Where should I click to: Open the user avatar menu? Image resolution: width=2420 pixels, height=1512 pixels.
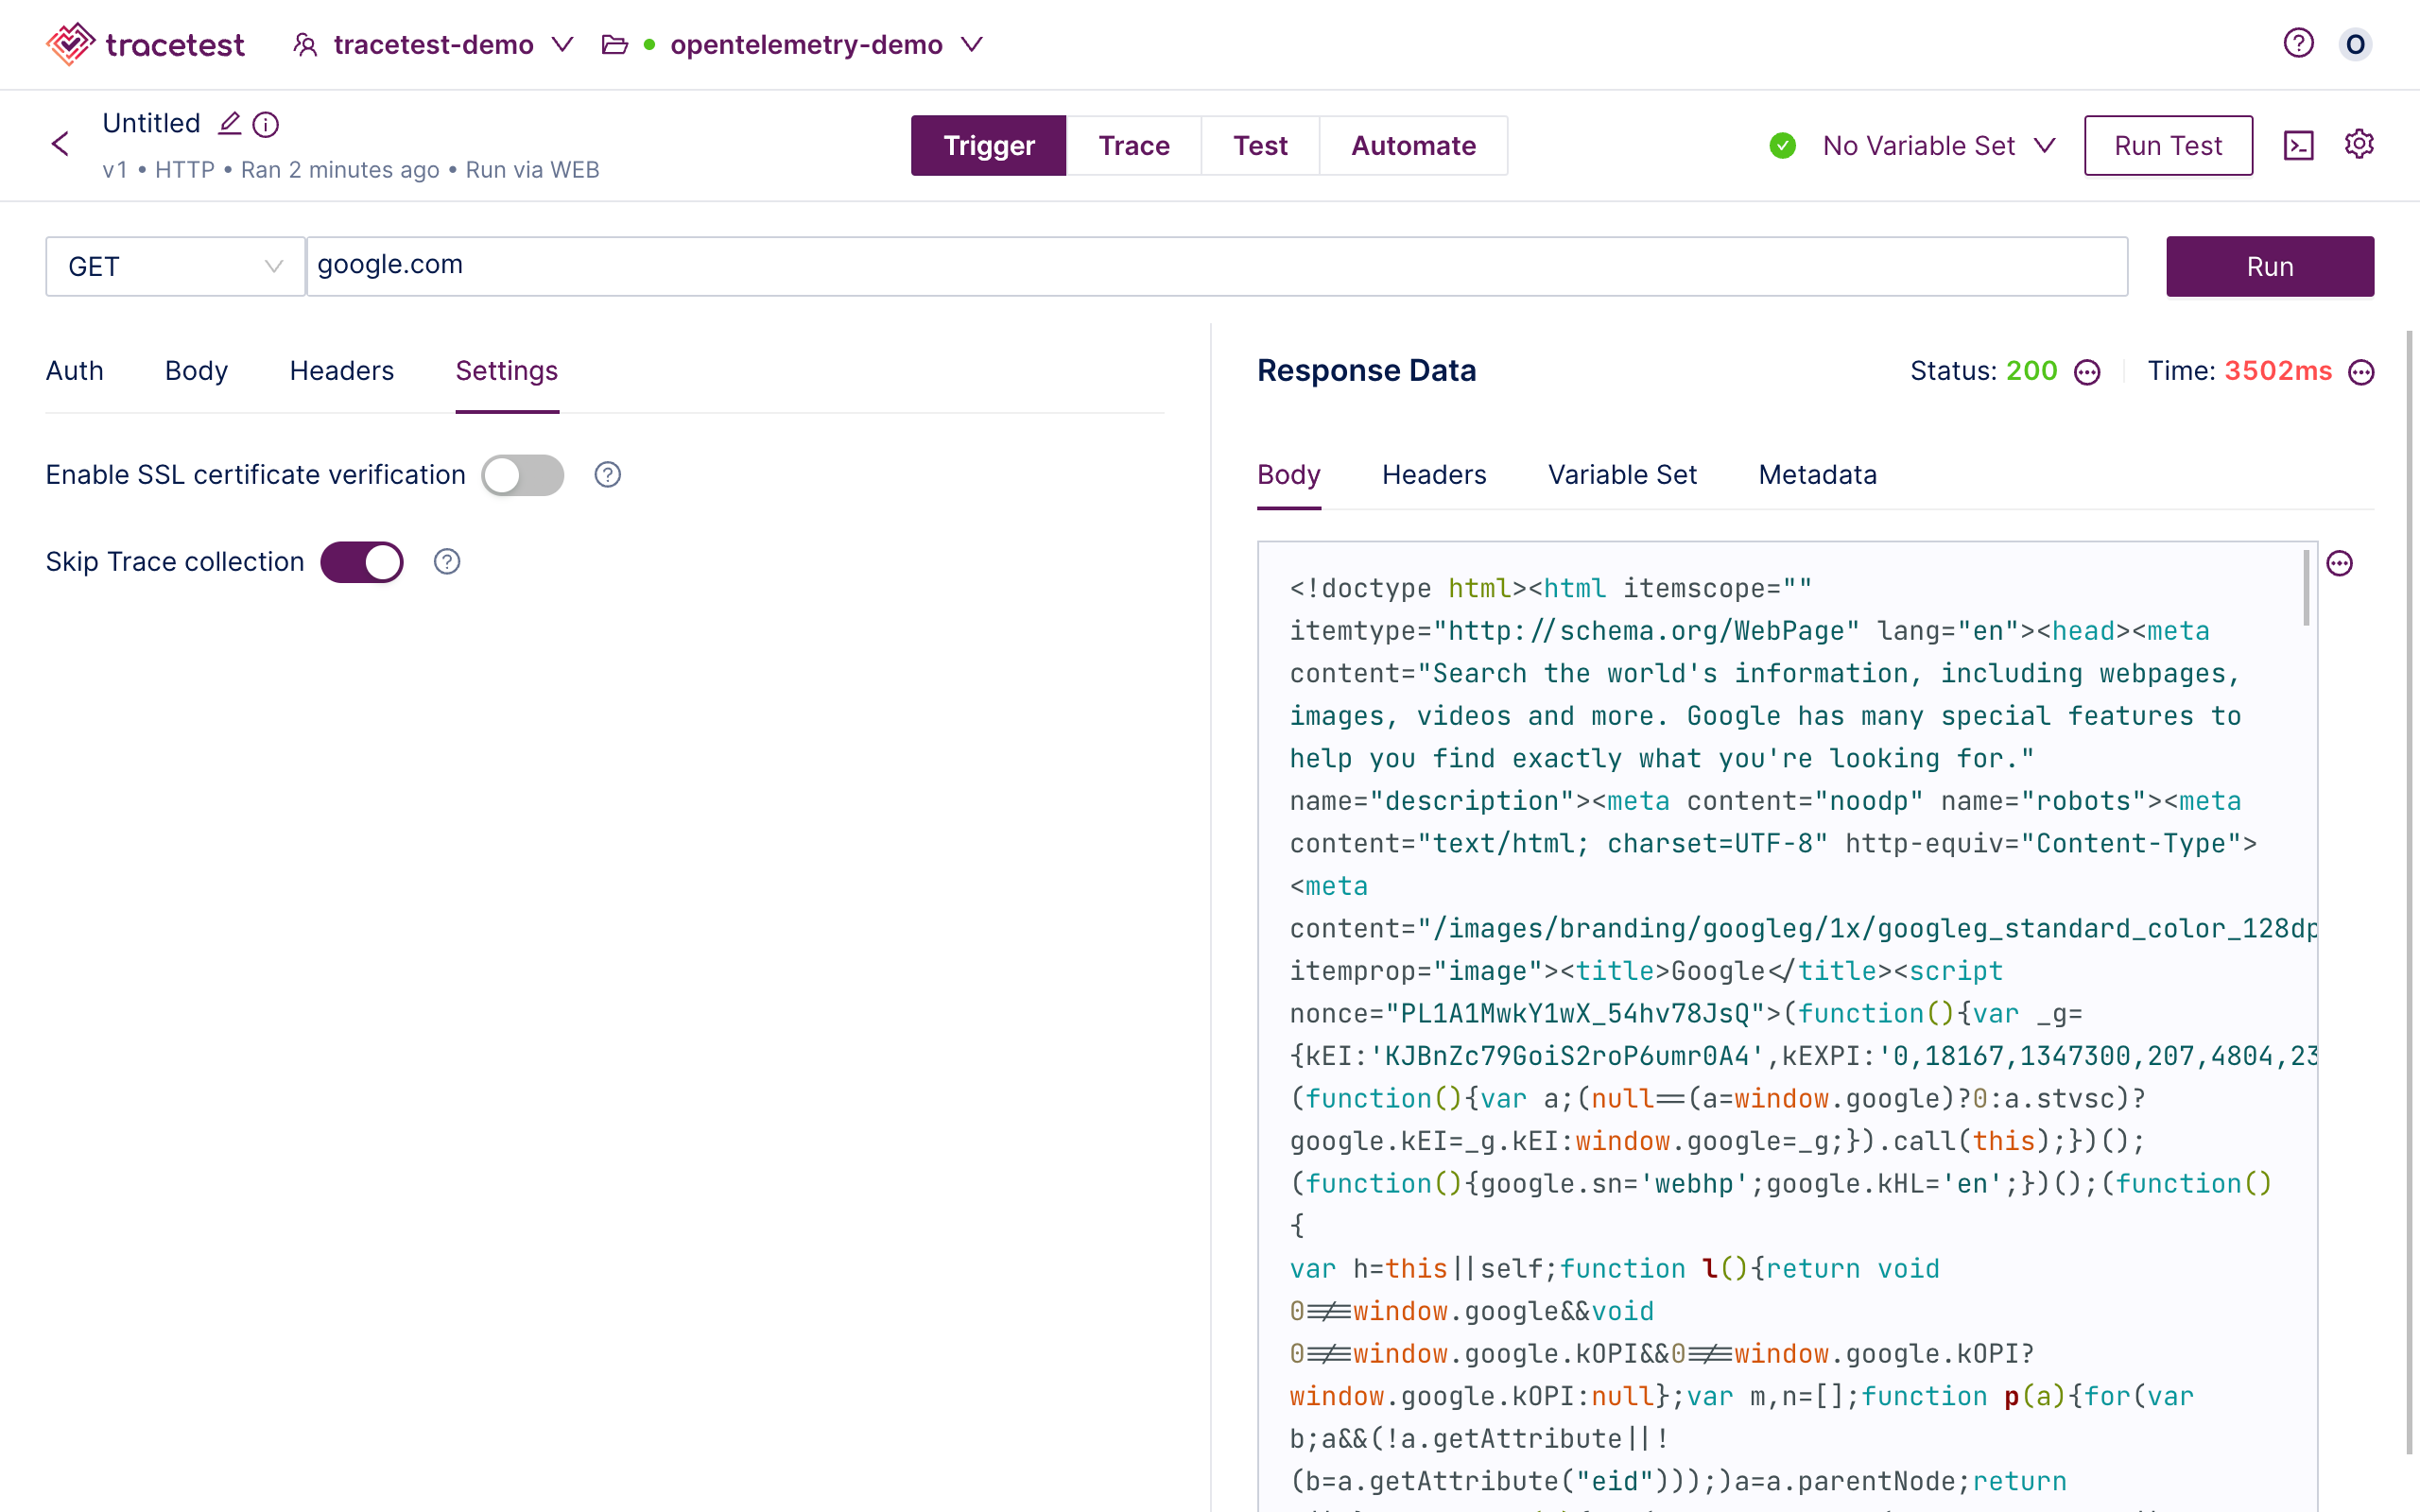point(2355,45)
